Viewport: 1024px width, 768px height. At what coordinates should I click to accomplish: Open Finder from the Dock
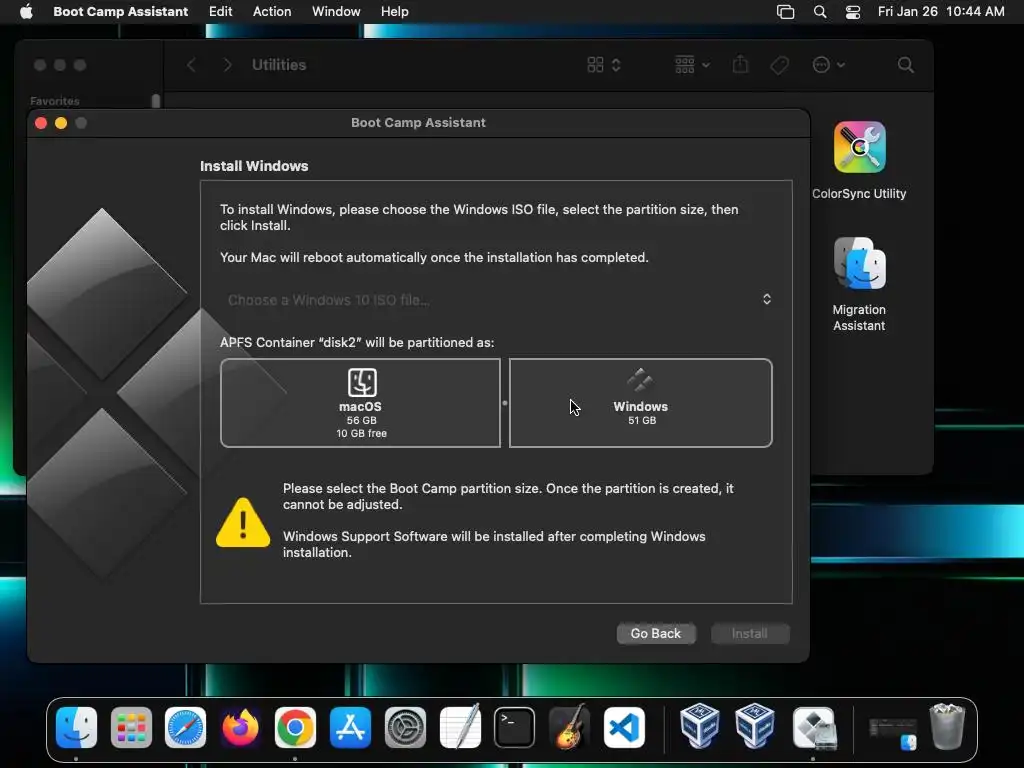(x=76, y=728)
